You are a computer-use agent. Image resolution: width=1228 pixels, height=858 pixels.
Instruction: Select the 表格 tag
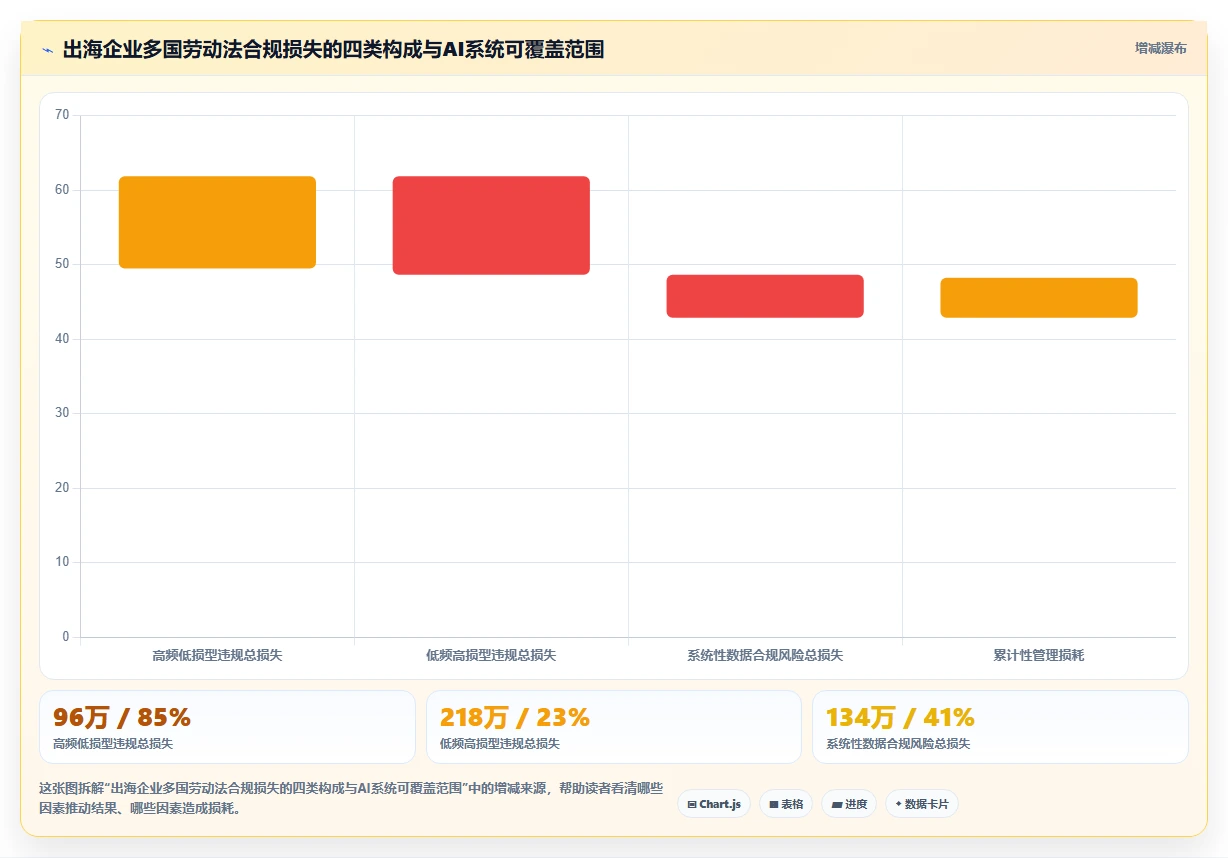click(786, 804)
